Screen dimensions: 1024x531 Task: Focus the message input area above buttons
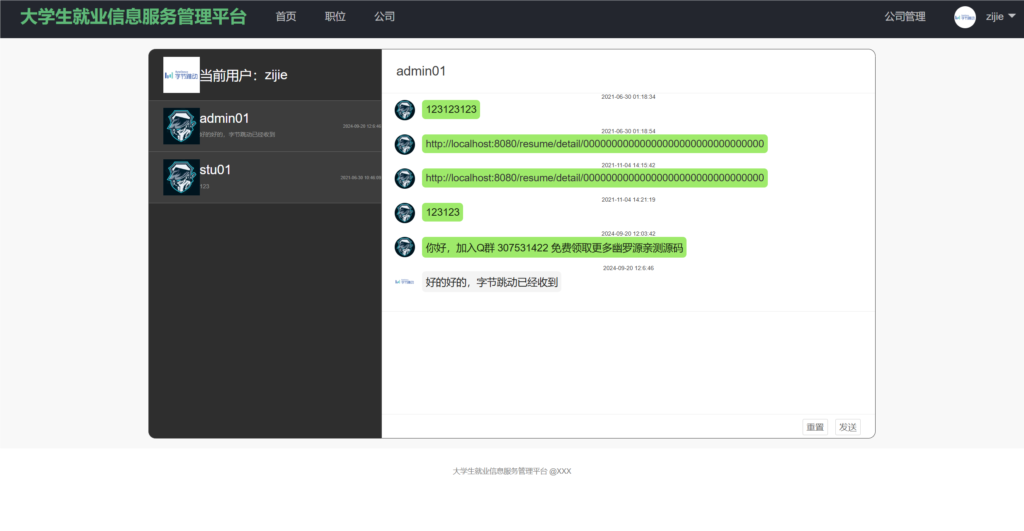628,363
